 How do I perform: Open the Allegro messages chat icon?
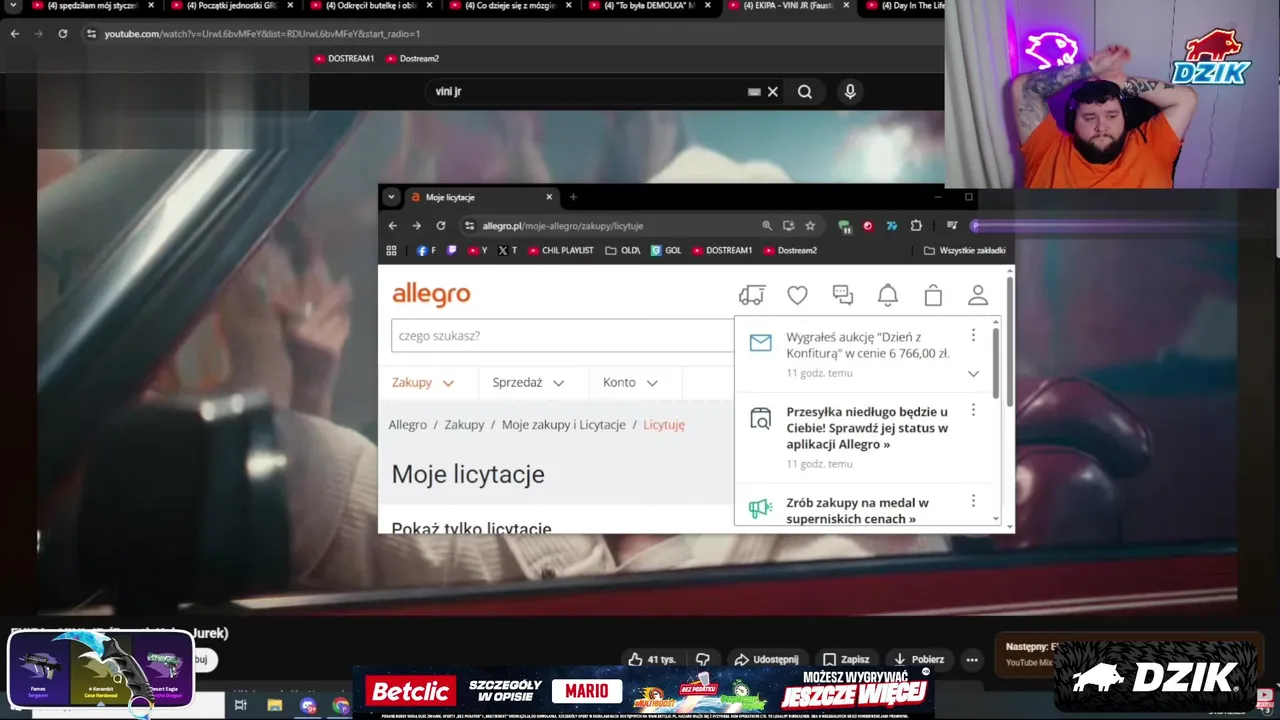click(x=843, y=295)
